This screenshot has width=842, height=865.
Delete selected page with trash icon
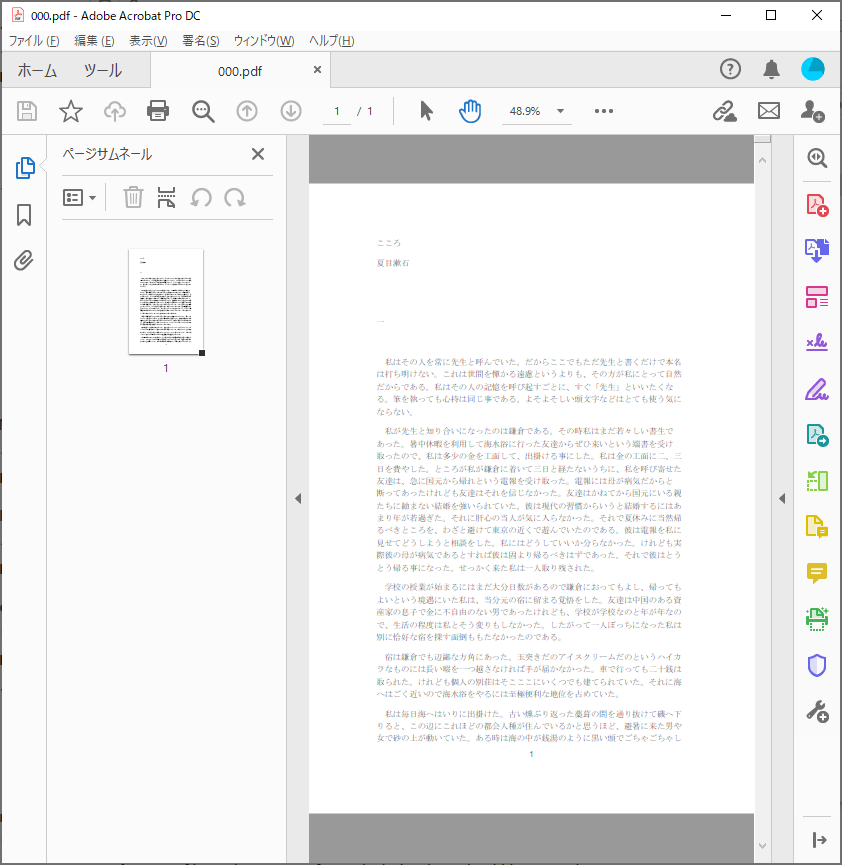pos(133,197)
